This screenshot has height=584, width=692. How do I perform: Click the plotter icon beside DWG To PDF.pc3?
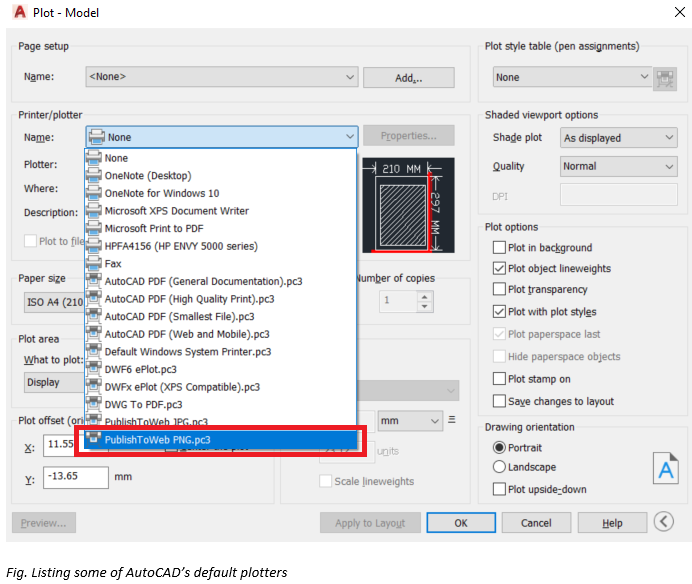click(94, 405)
